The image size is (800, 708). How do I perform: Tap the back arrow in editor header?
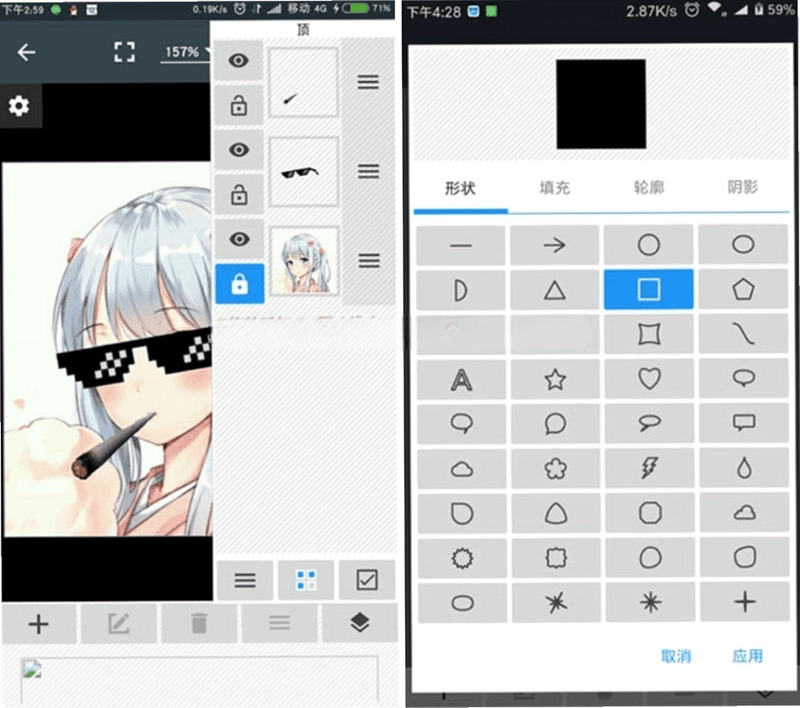(x=26, y=52)
